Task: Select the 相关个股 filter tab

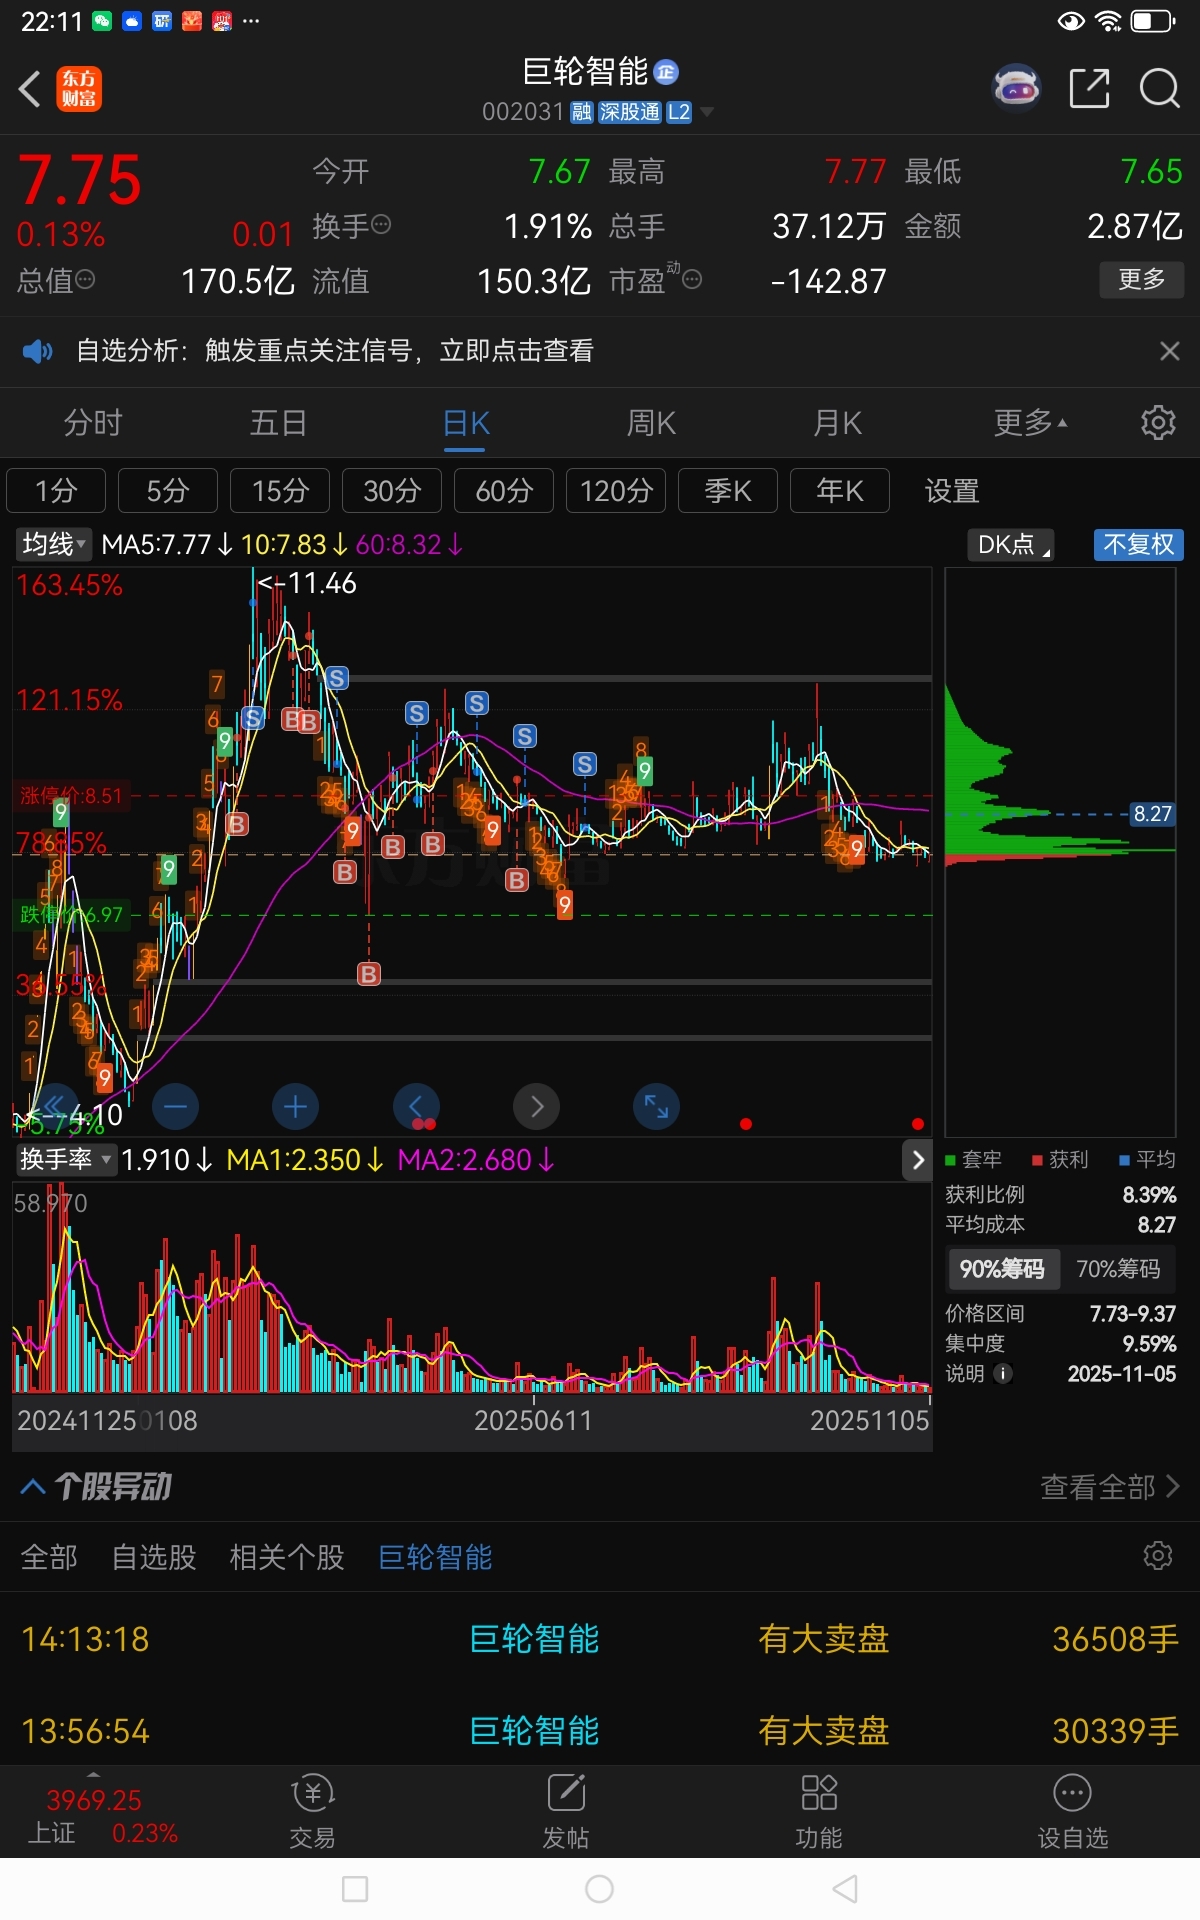Action: [287, 1557]
